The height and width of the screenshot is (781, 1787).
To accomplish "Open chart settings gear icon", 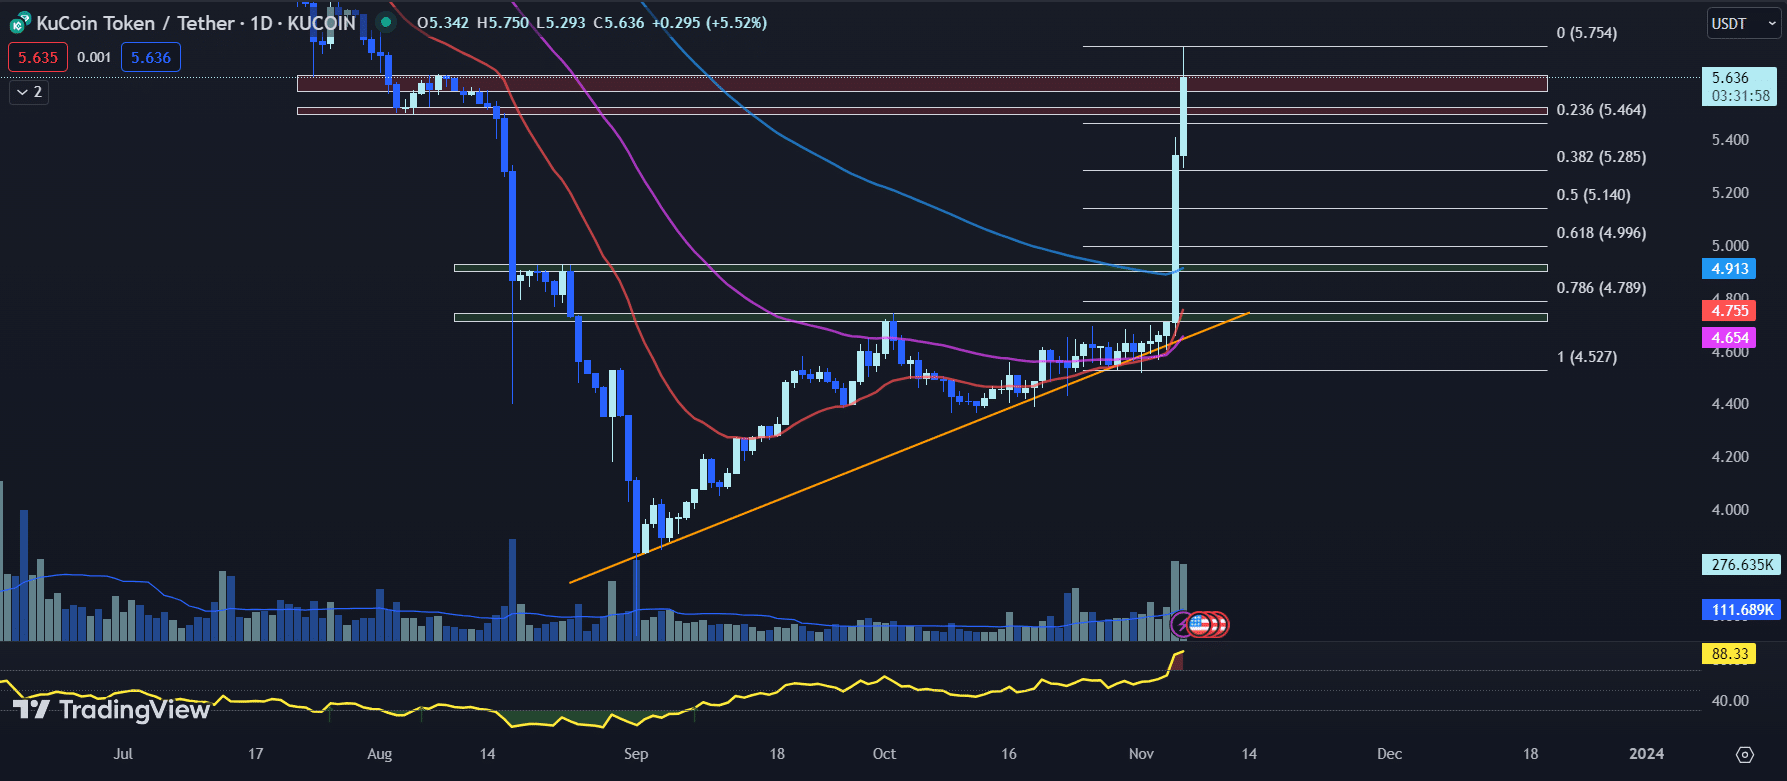I will [x=1744, y=754].
